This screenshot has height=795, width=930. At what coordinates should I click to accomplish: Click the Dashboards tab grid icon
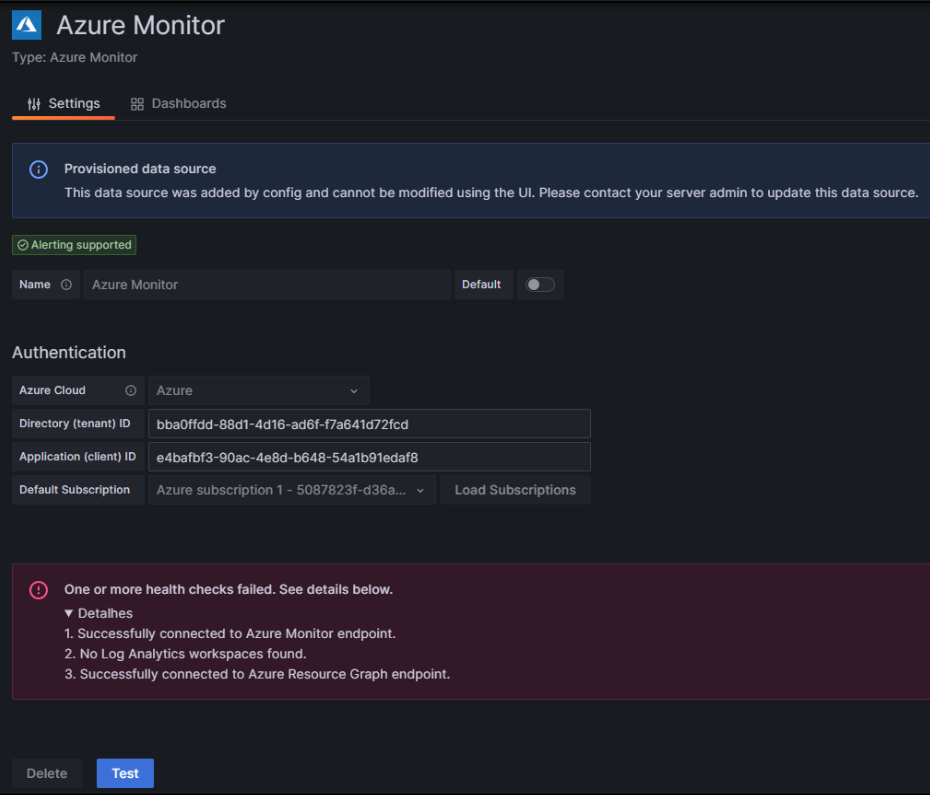click(x=137, y=104)
